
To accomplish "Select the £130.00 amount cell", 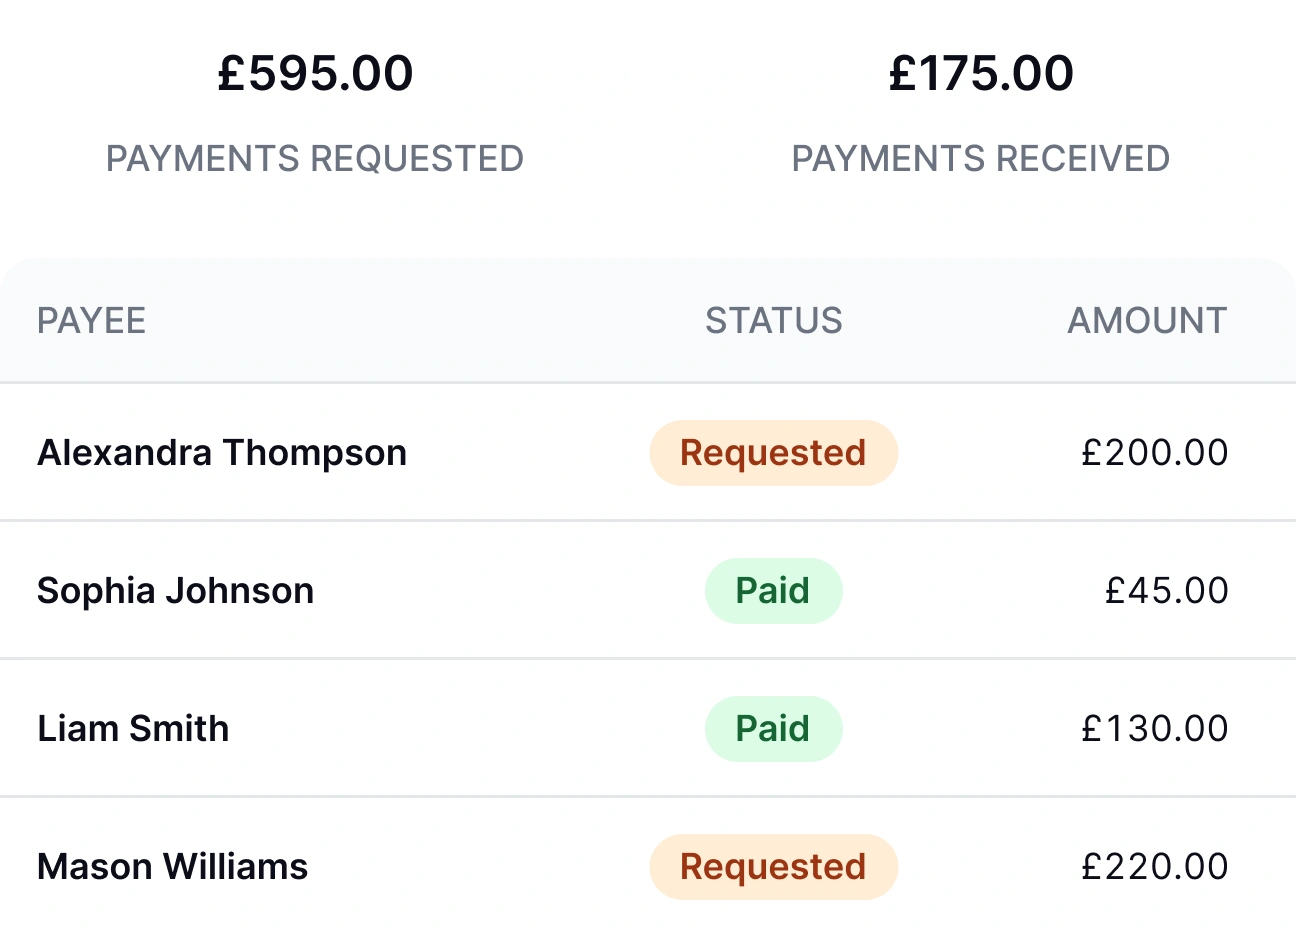I will [1157, 728].
